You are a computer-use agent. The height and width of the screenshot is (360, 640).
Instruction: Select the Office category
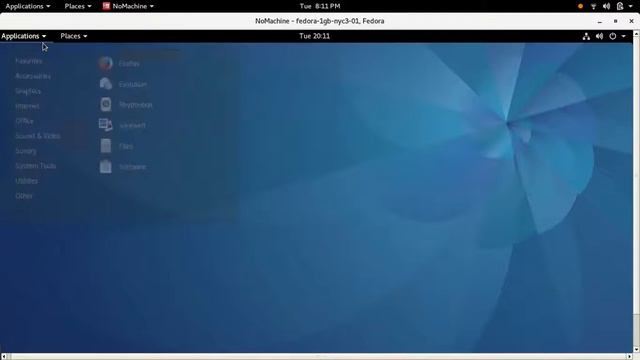pyautogui.click(x=24, y=121)
